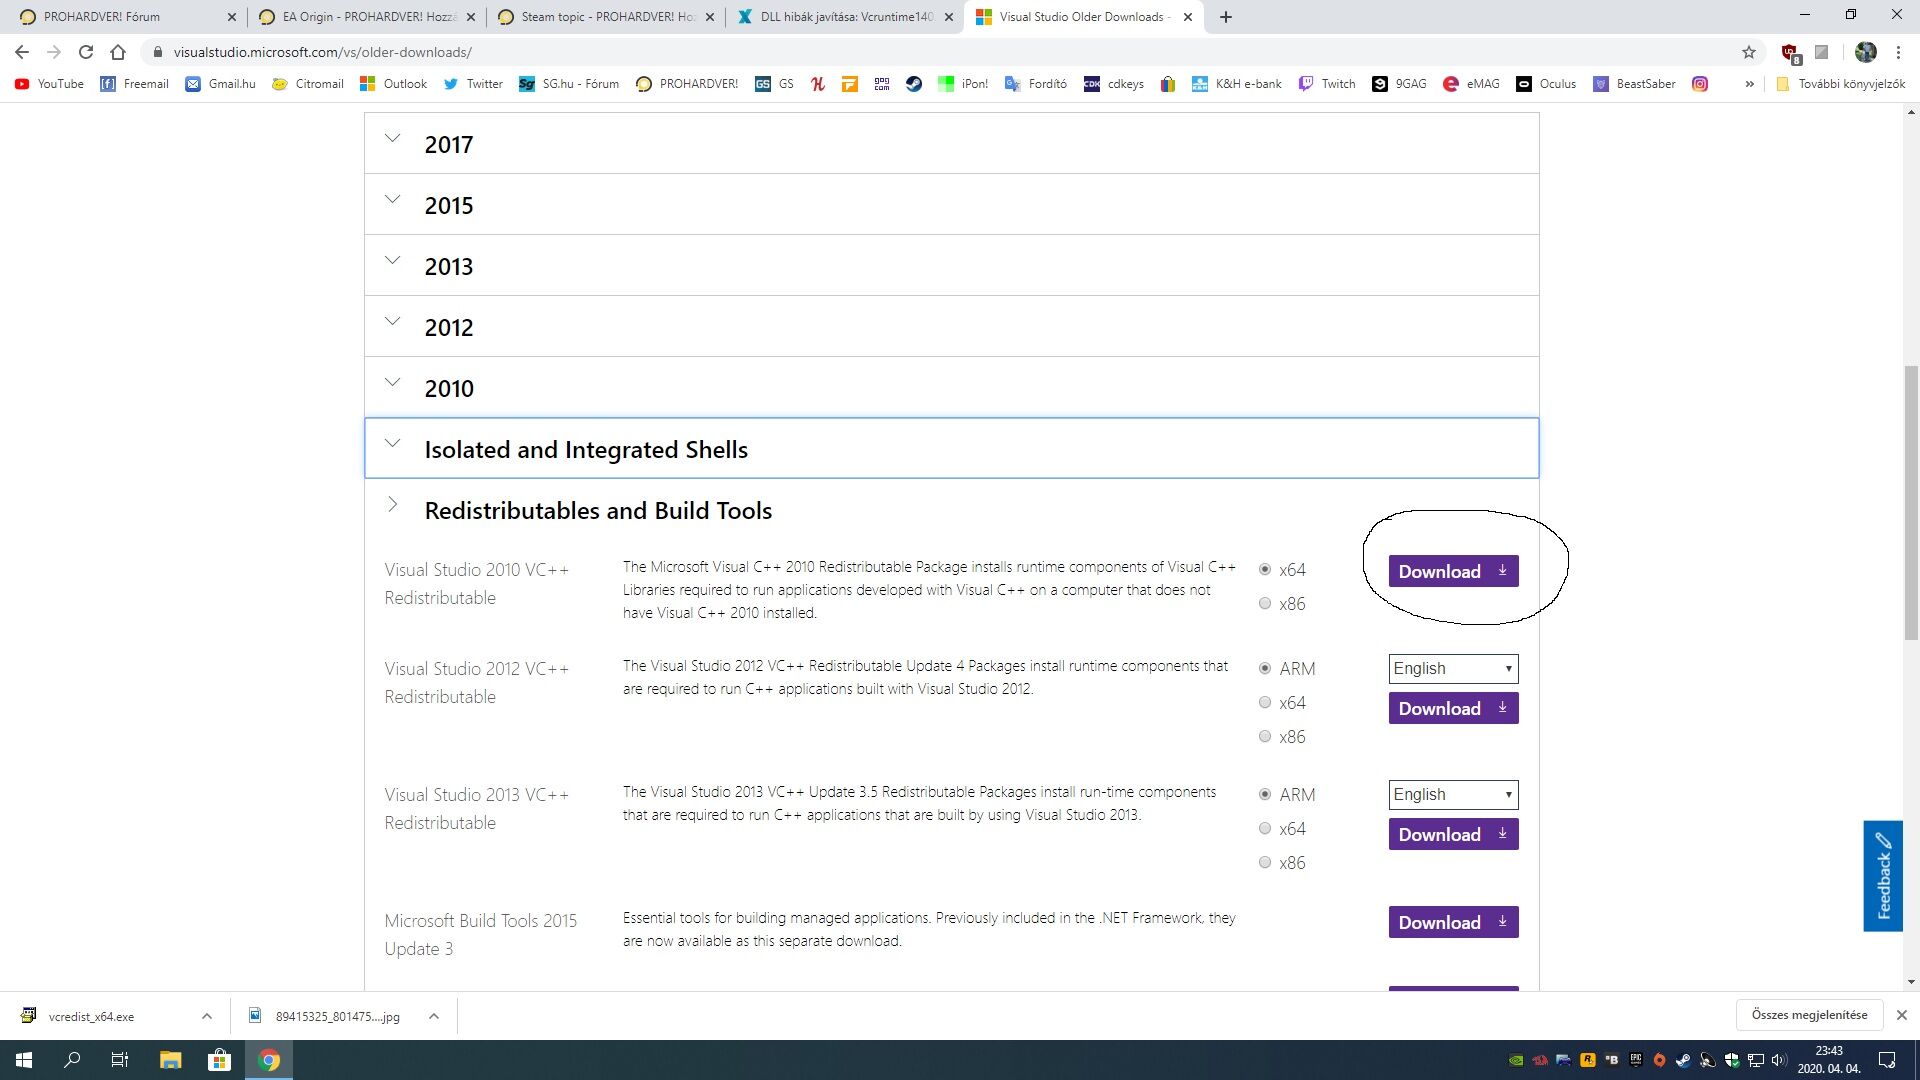Open Chrome's three-dot menu
The height and width of the screenshot is (1080, 1920).
click(x=1898, y=52)
